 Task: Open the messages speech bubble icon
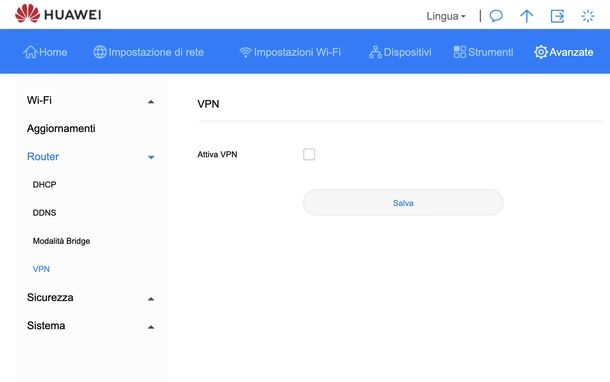pos(496,16)
